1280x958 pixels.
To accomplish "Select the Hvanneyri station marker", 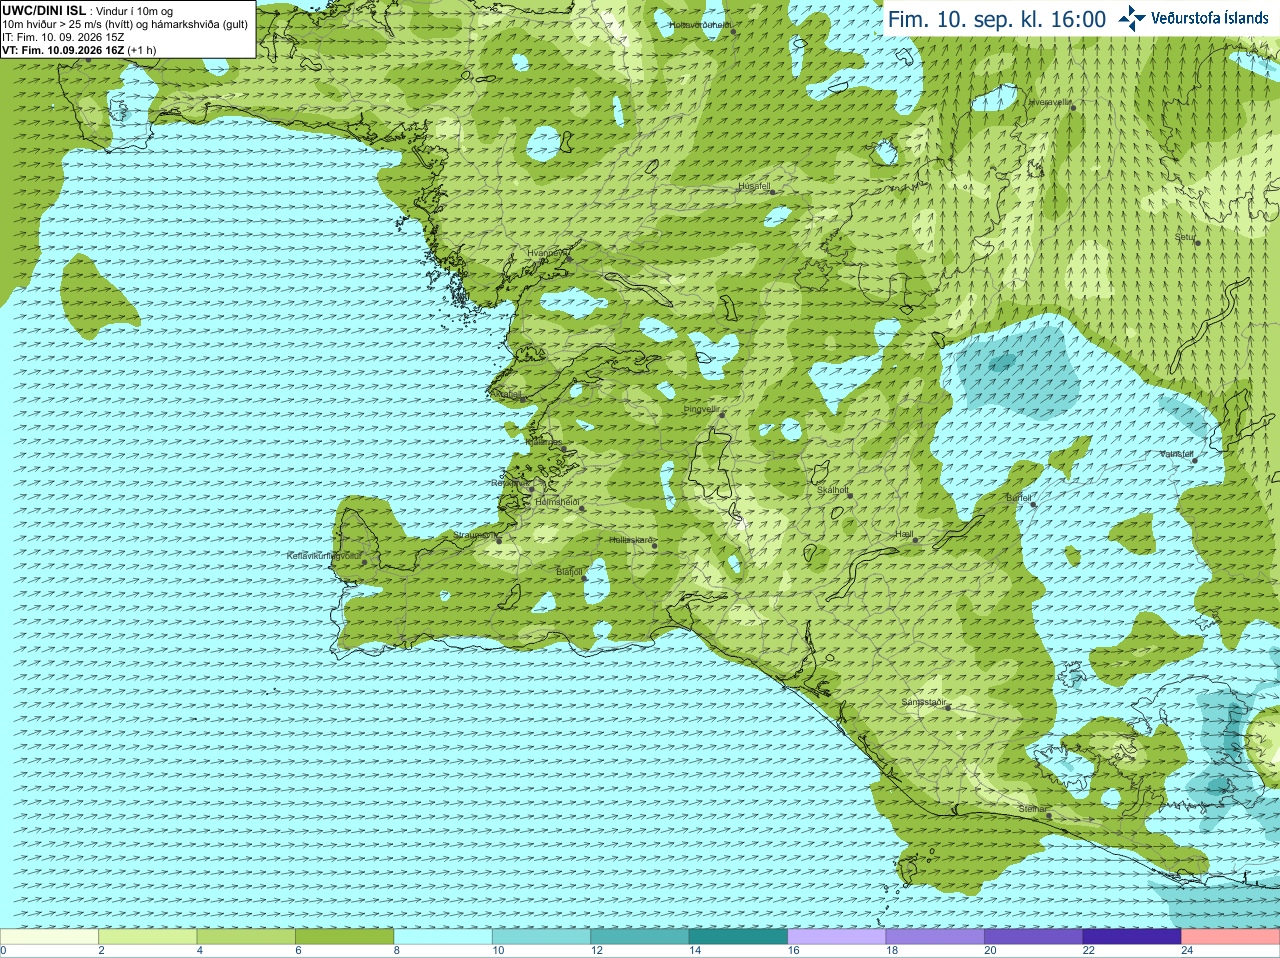I will pos(569,259).
